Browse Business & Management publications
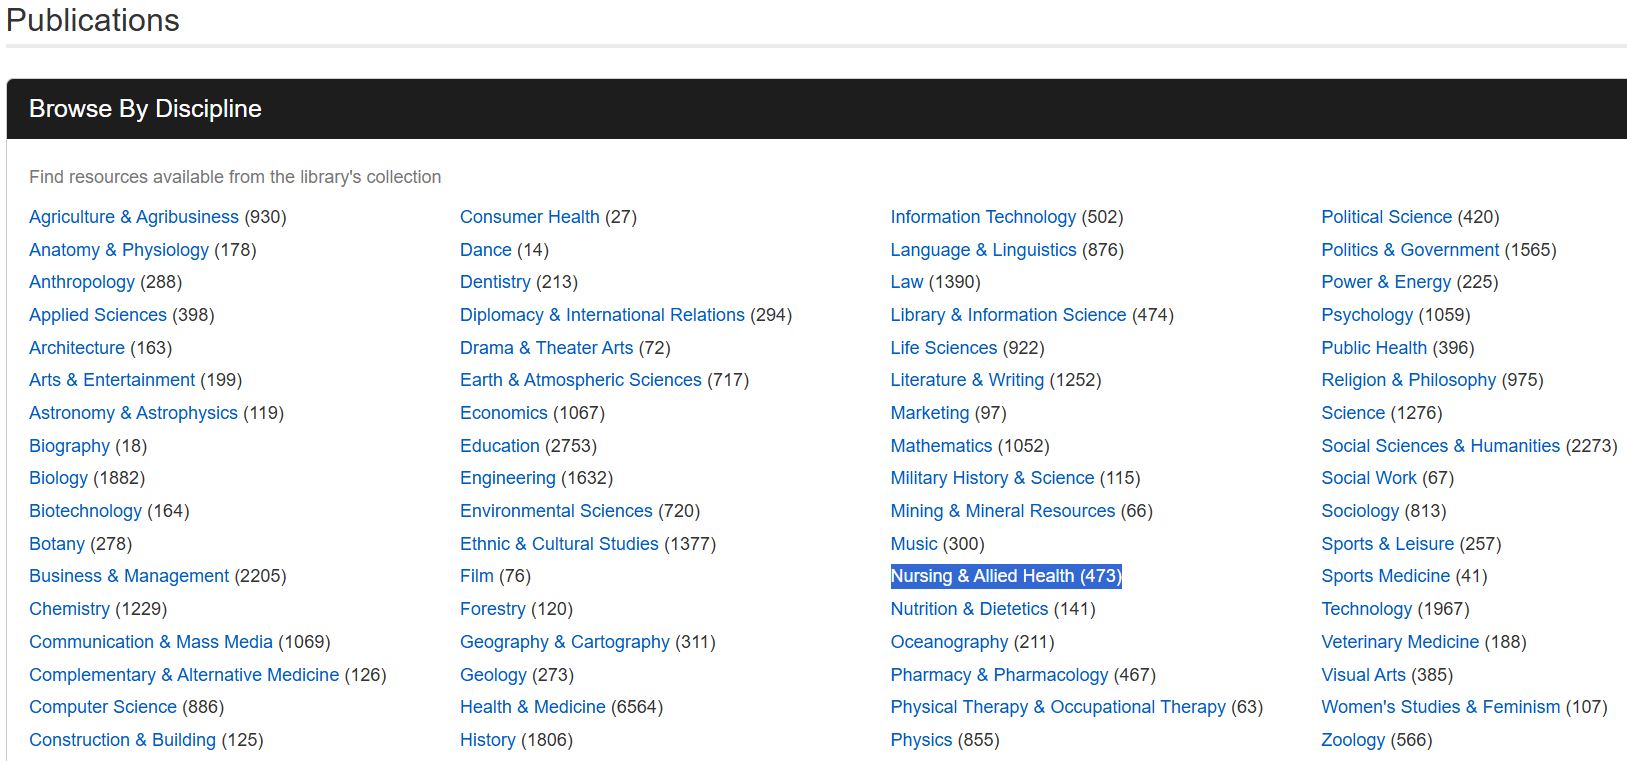The width and height of the screenshot is (1627, 761). tap(129, 576)
